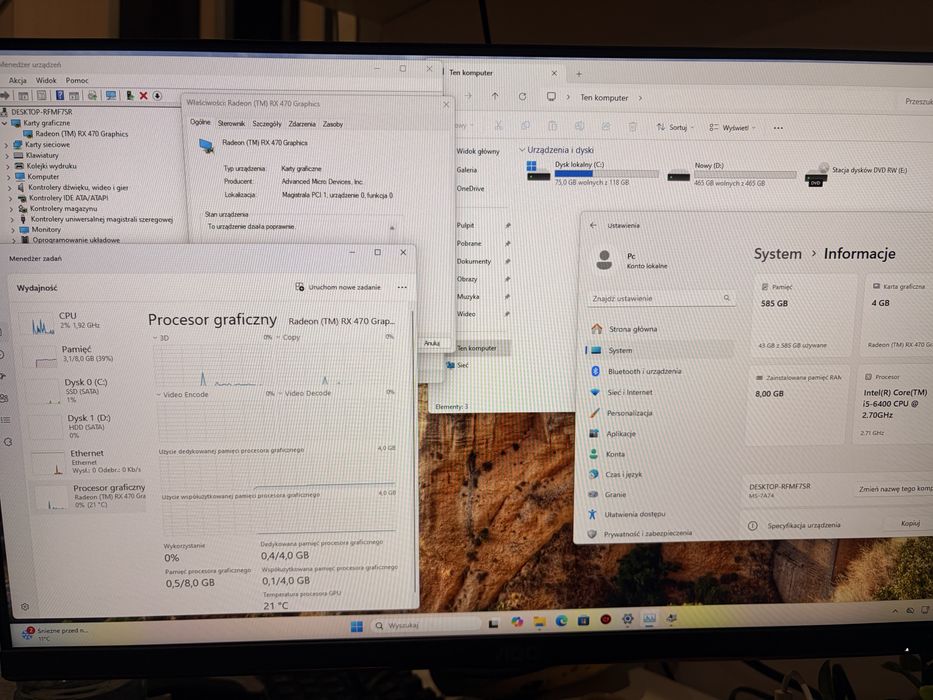Open Copilot icon on the taskbar
This screenshot has width=933, height=700.
click(517, 623)
